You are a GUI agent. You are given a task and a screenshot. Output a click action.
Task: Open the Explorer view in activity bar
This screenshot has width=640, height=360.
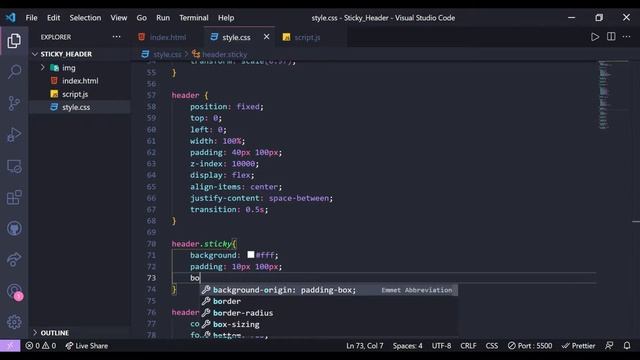tap(14, 41)
